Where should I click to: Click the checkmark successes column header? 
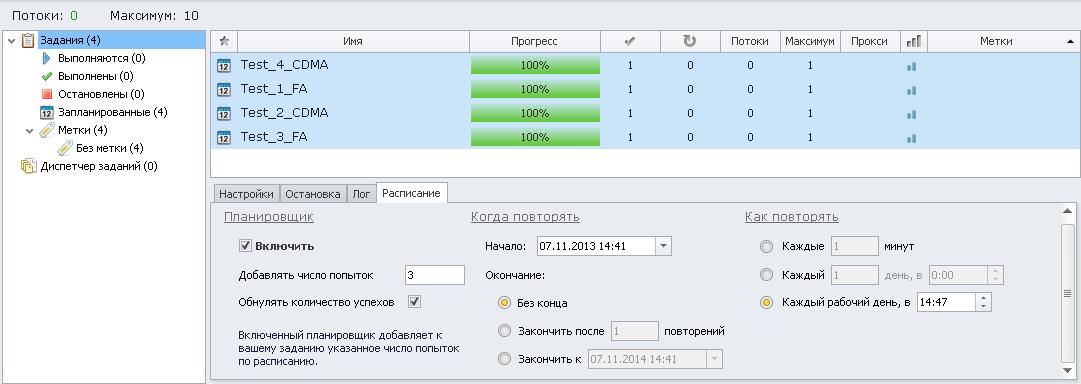click(x=629, y=41)
